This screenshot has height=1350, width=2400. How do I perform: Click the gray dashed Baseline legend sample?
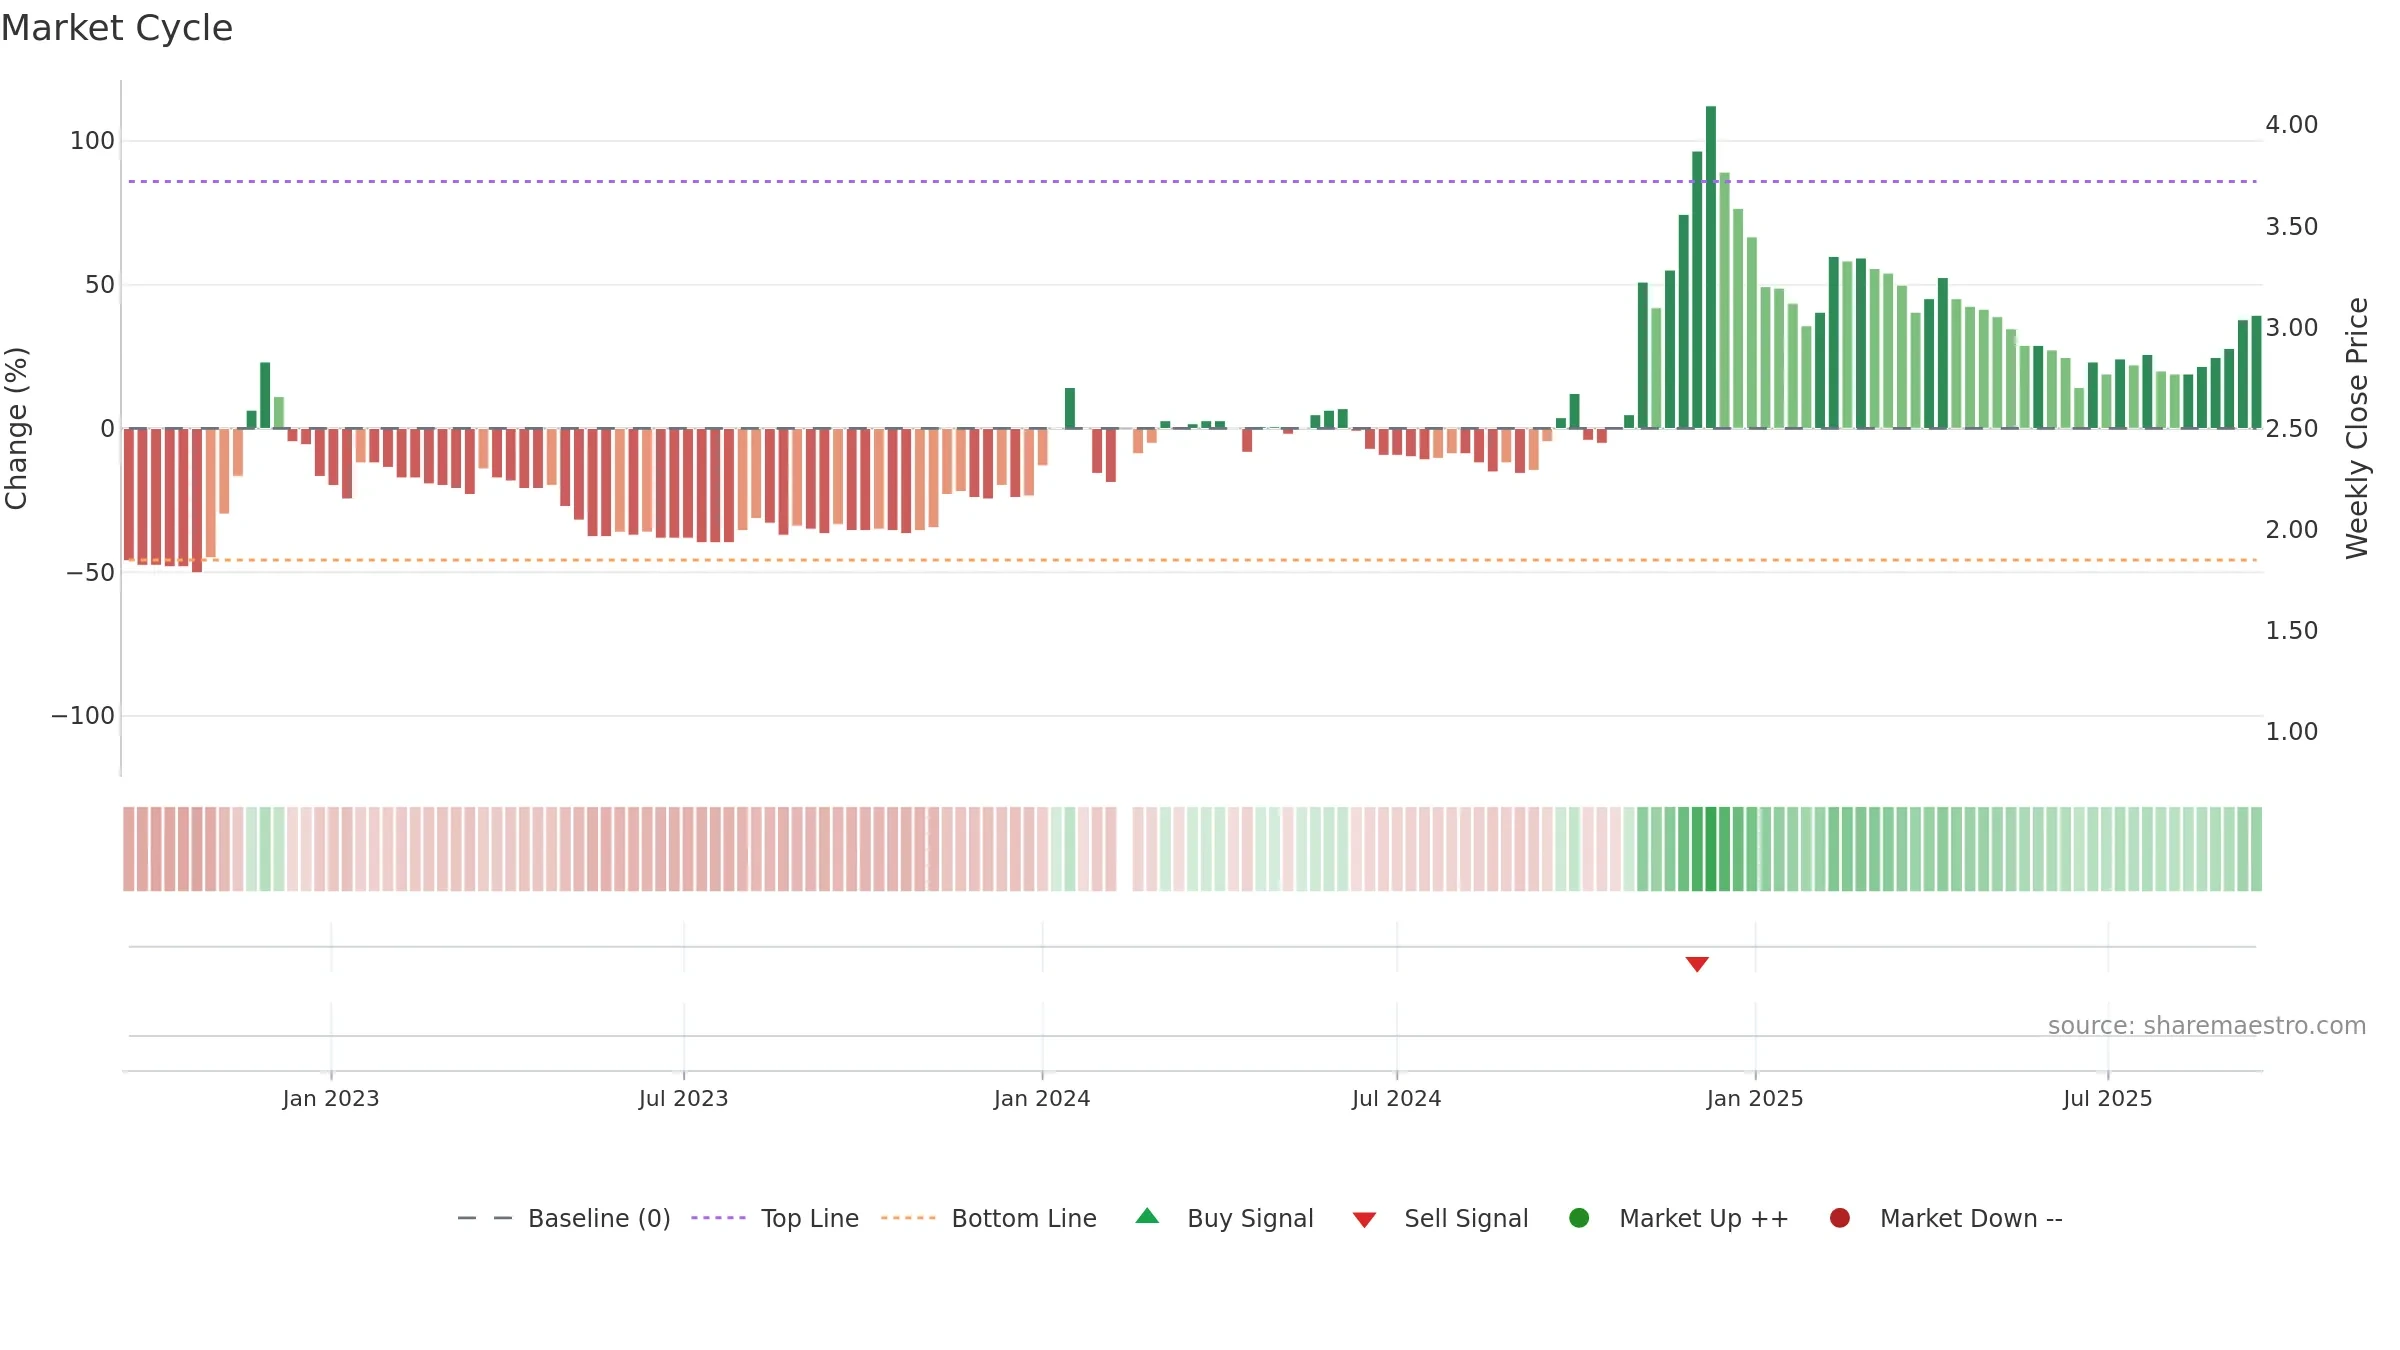point(485,1218)
